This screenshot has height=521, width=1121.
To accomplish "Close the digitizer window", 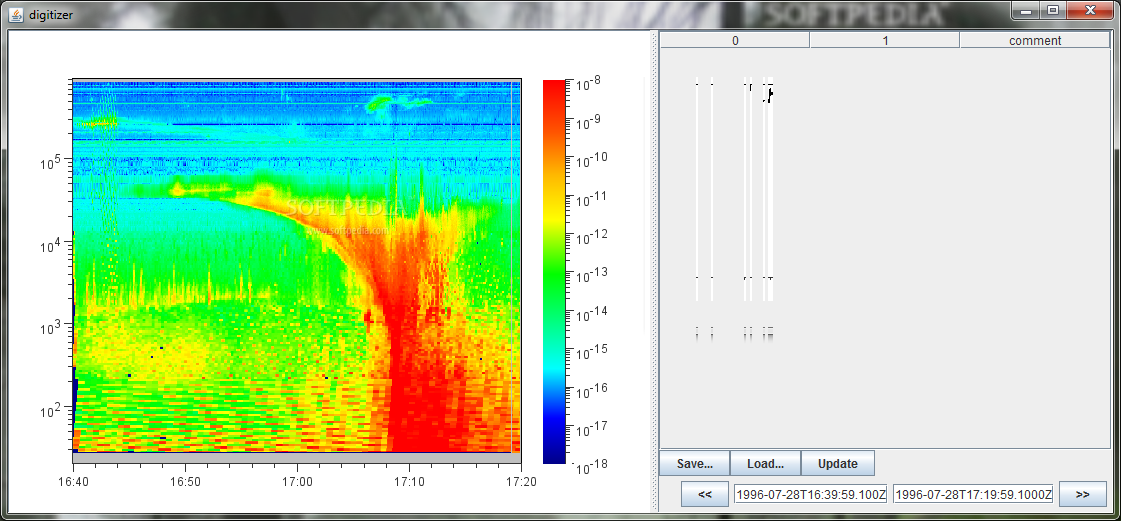I will point(1090,10).
